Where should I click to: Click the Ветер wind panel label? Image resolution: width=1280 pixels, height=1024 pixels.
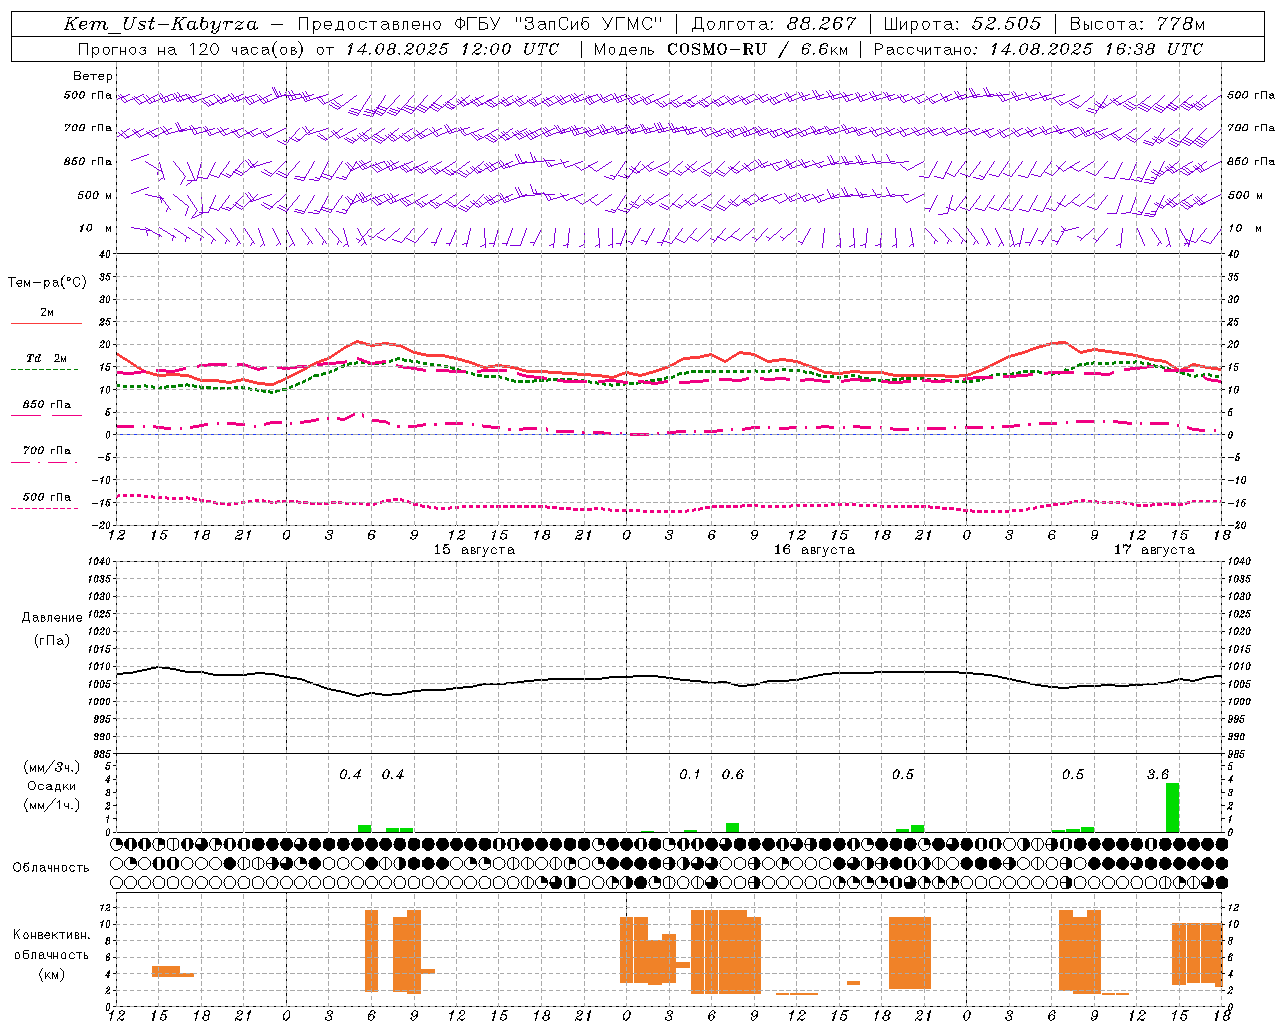pos(93,76)
